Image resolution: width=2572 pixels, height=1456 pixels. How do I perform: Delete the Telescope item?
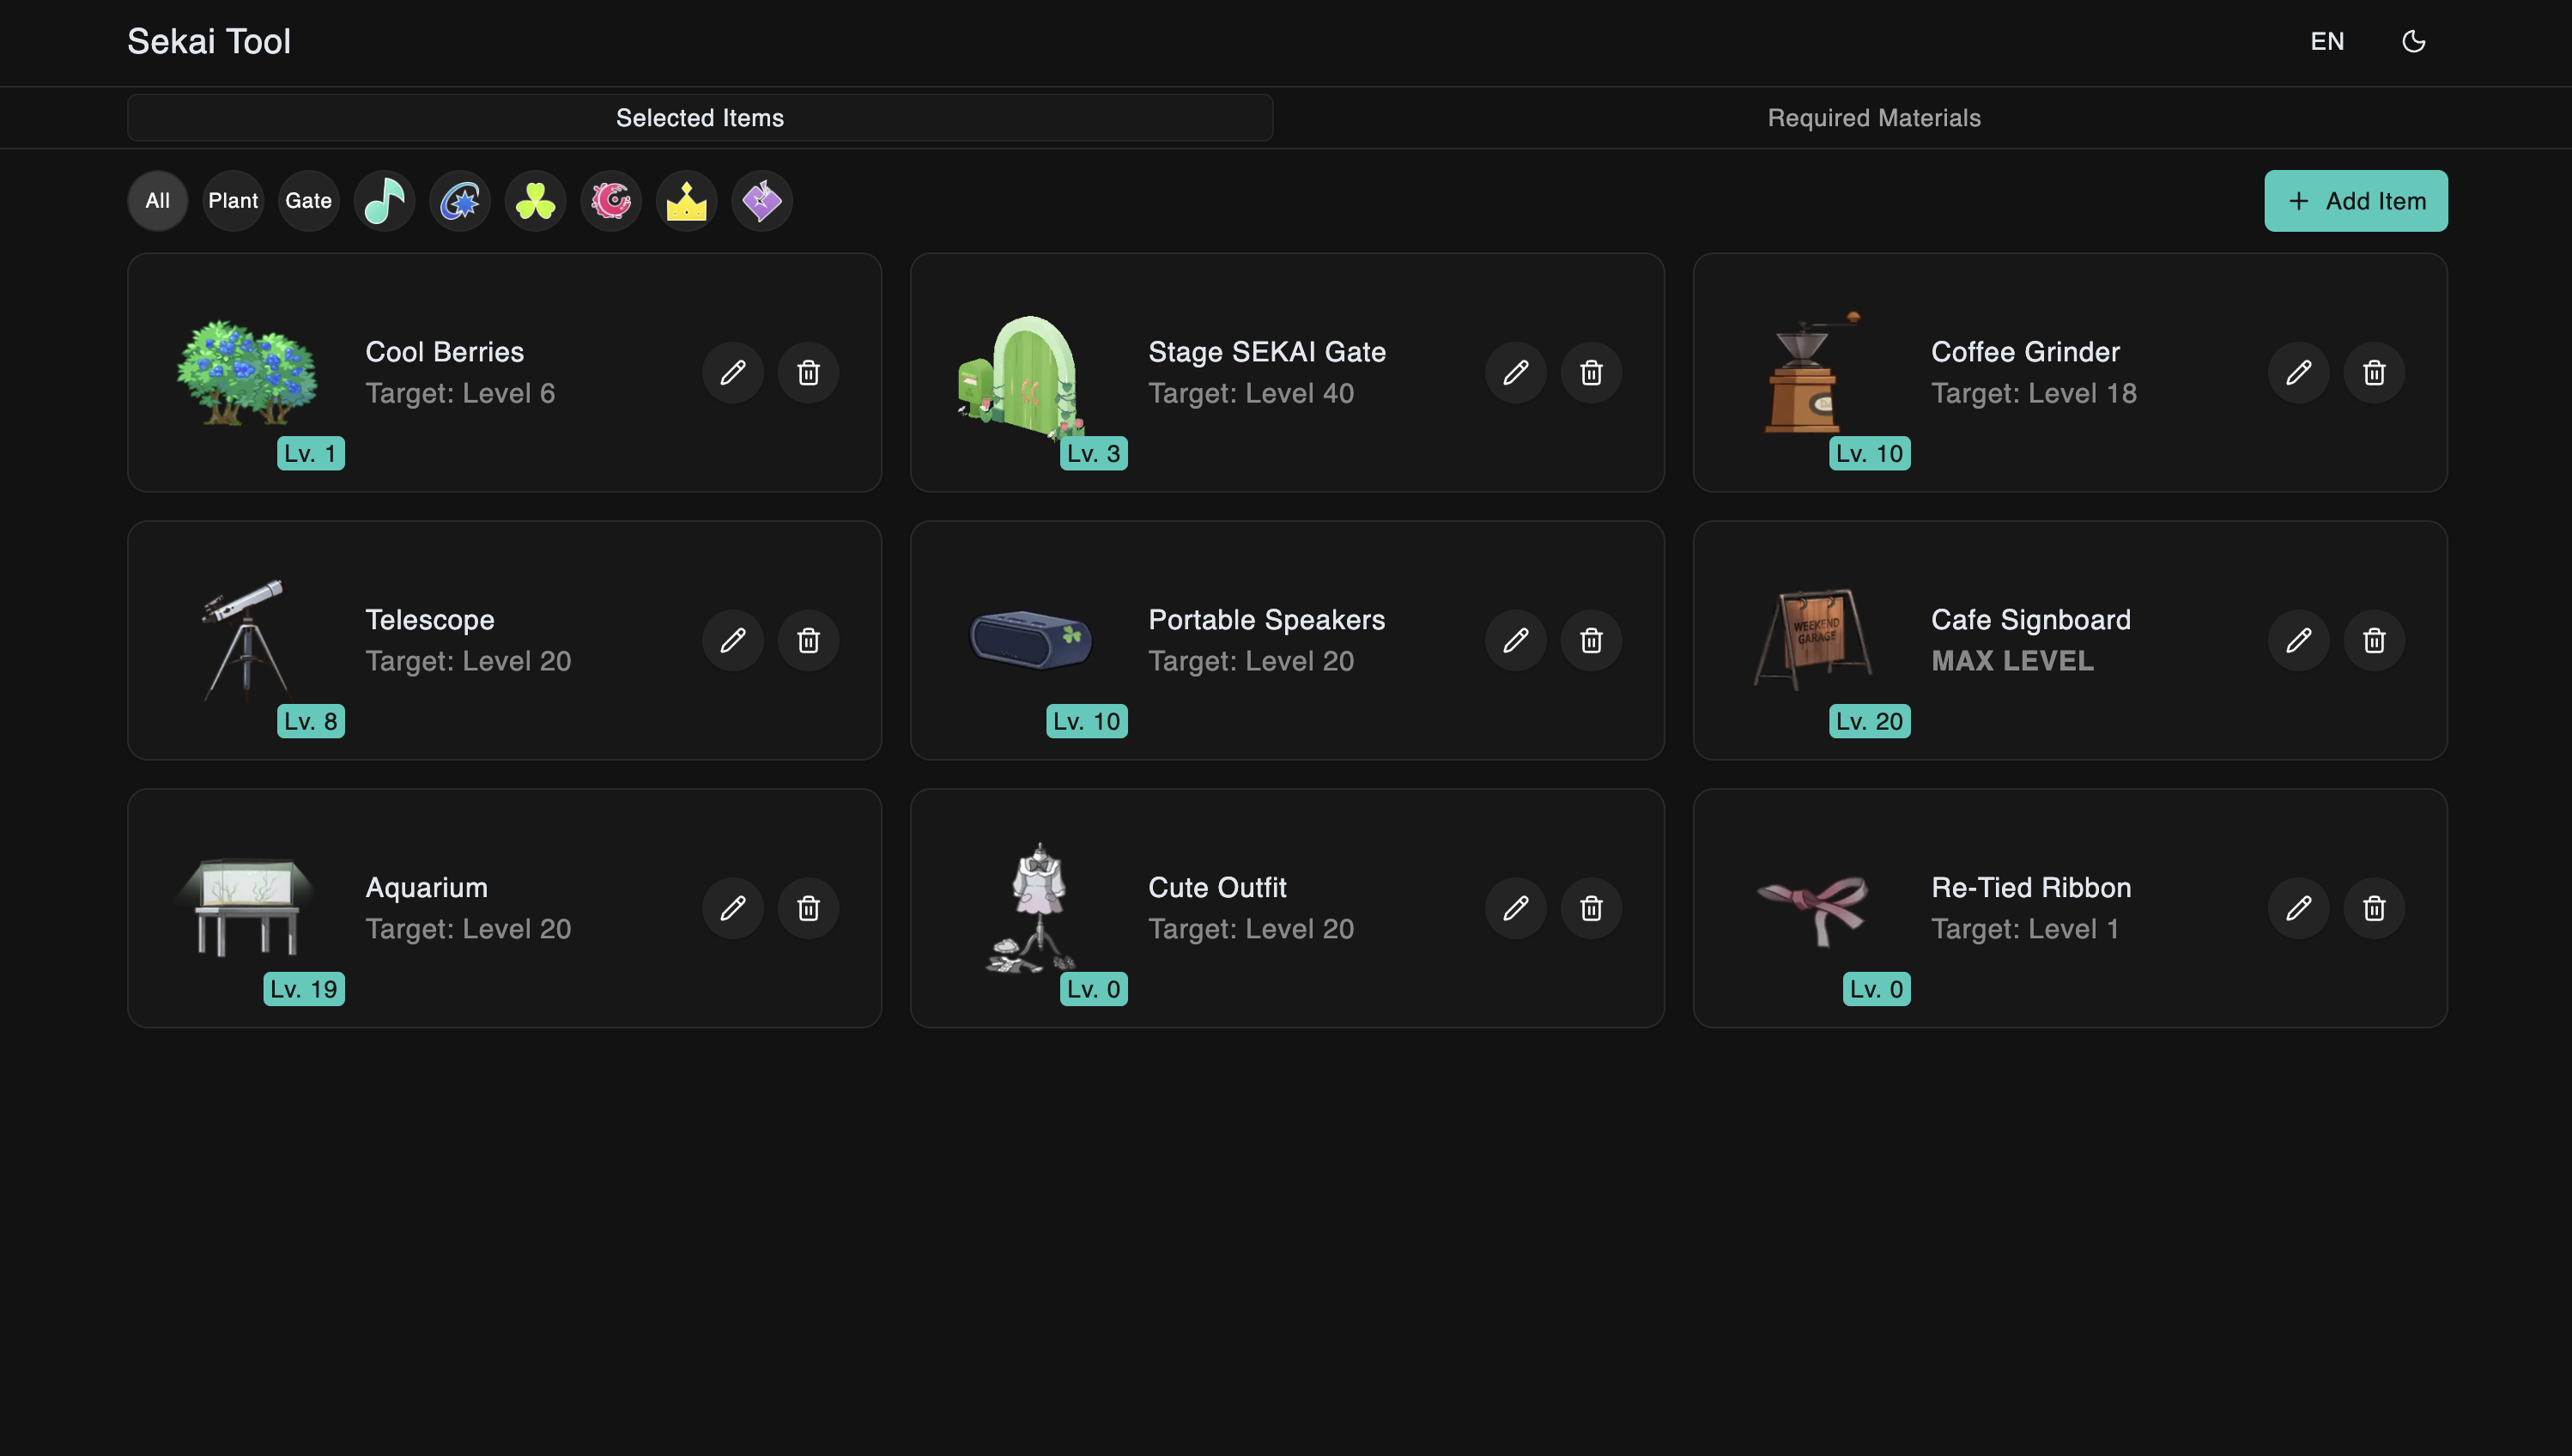pyautogui.click(x=808, y=640)
